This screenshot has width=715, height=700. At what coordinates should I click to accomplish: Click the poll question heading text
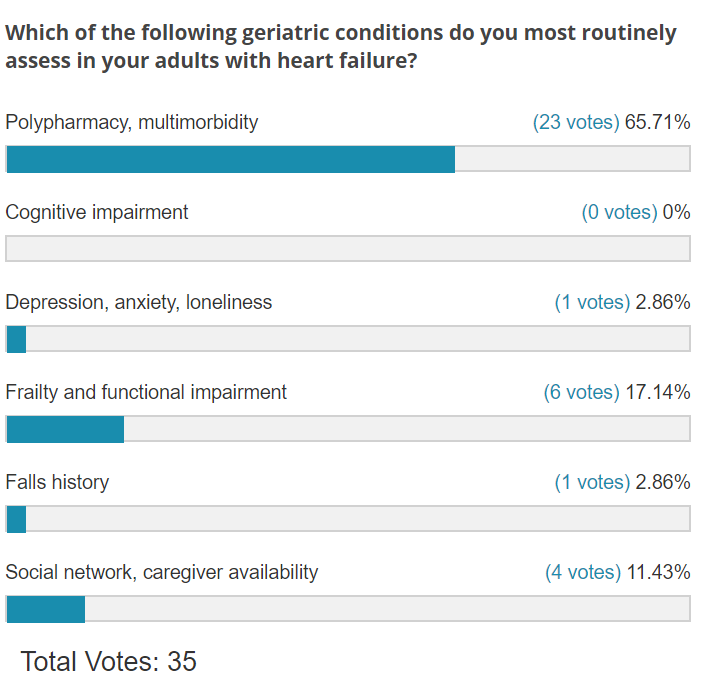click(340, 46)
